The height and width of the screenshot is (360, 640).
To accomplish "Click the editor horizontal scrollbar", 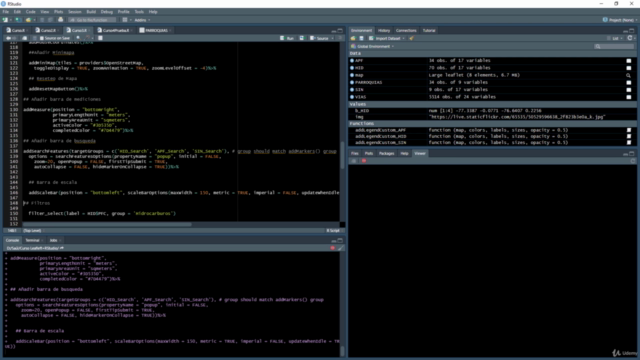I will click(107, 224).
